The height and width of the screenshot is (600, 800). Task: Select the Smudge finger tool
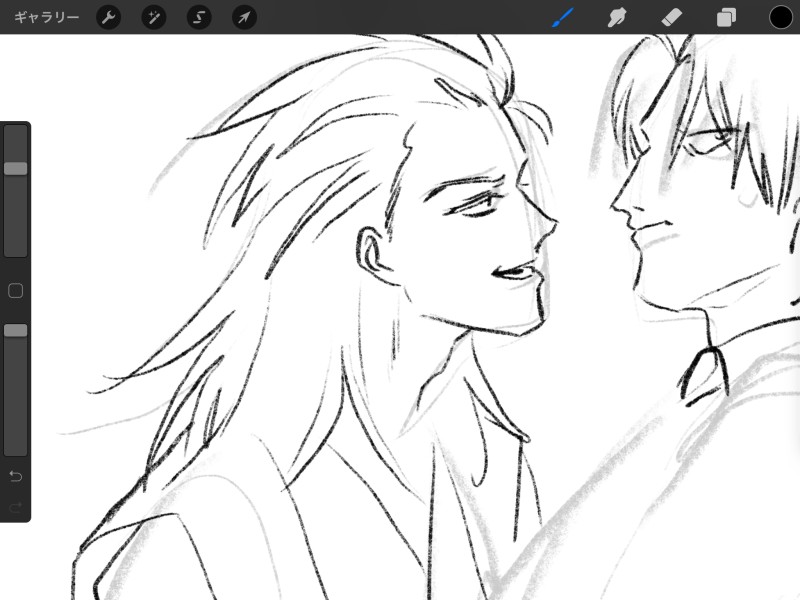[x=617, y=18]
